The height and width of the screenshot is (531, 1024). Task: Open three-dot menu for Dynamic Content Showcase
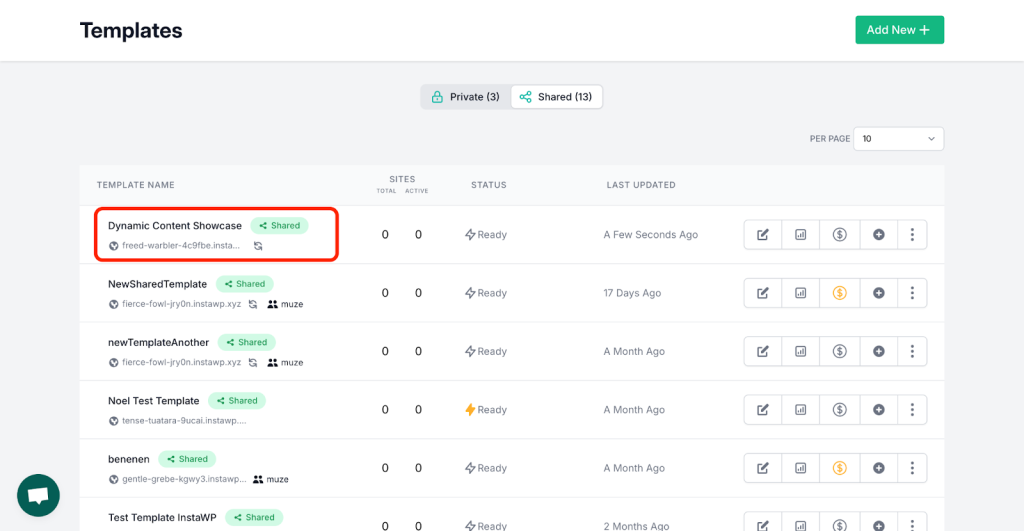point(912,234)
